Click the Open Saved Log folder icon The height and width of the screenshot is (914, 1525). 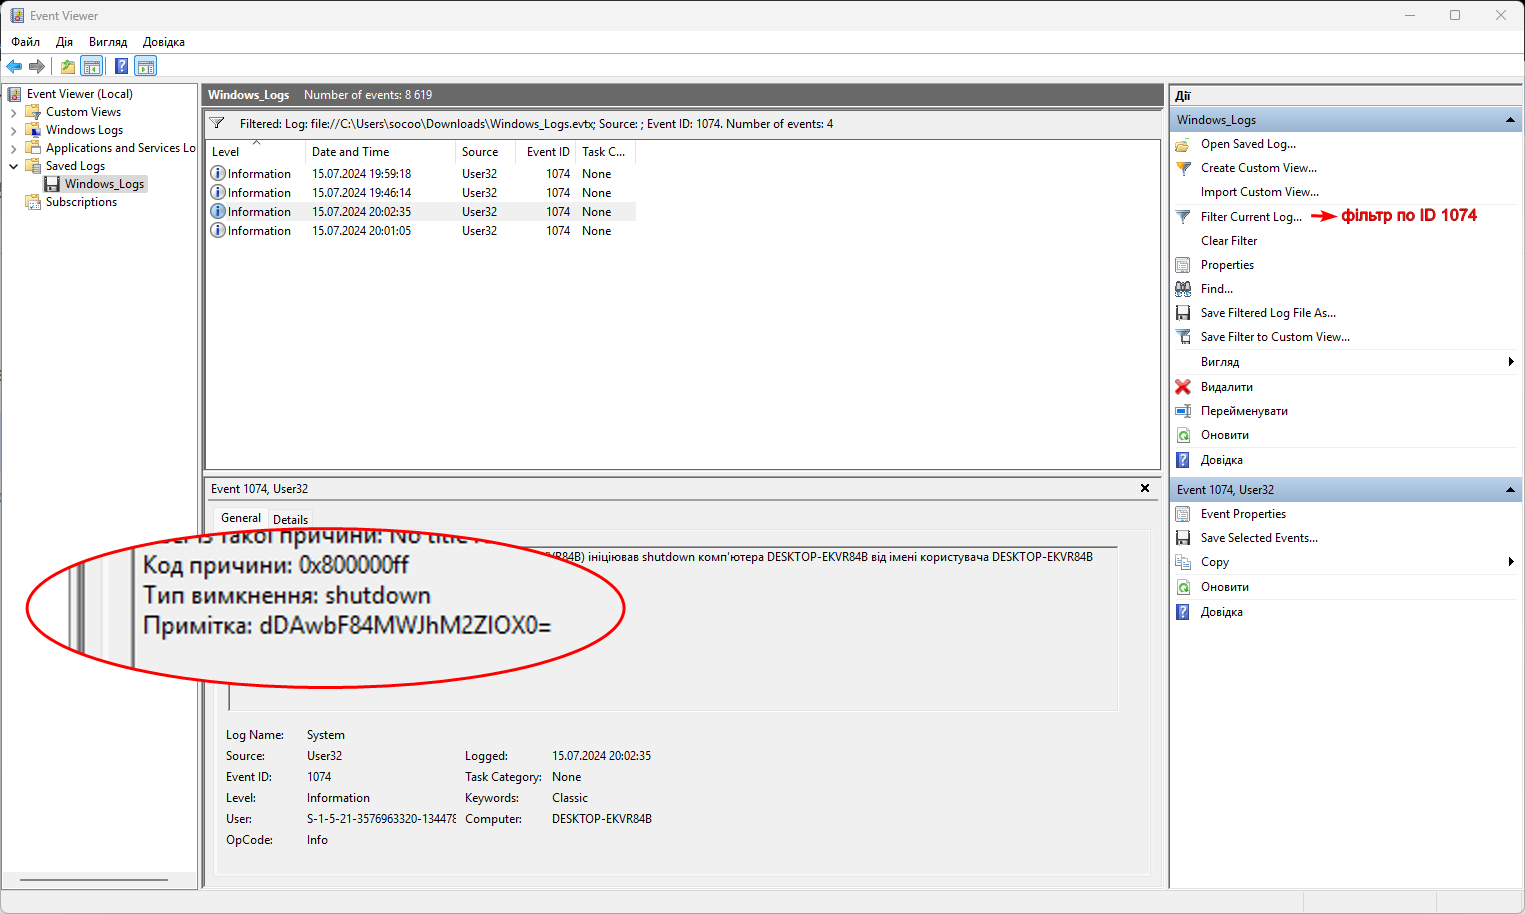point(1183,144)
